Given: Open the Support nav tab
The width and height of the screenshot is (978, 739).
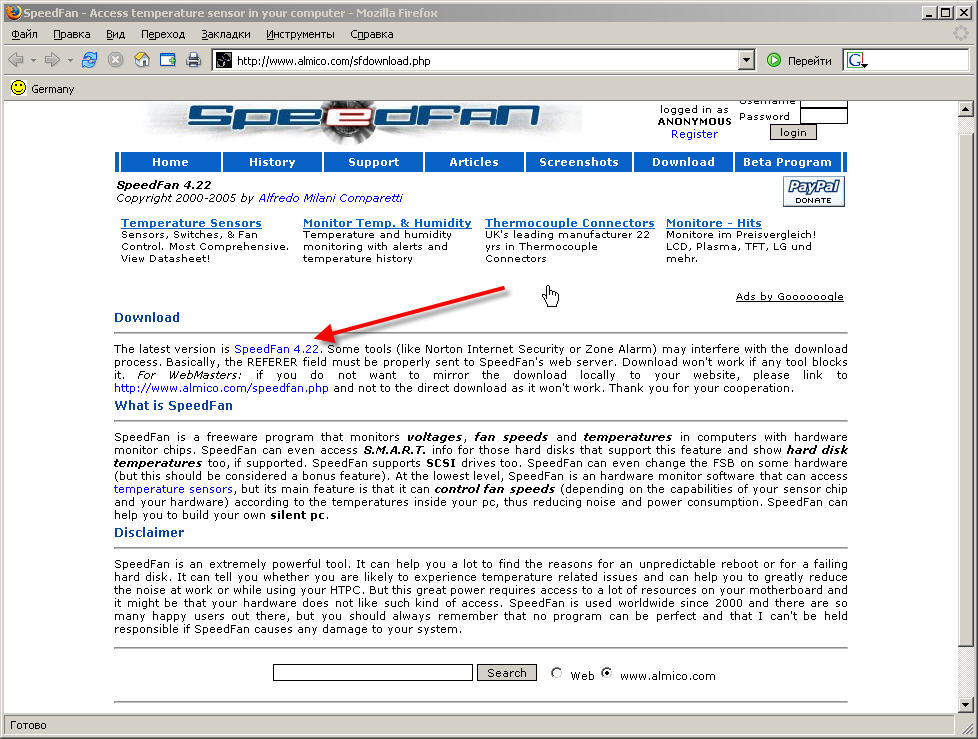Looking at the screenshot, I should 374,162.
